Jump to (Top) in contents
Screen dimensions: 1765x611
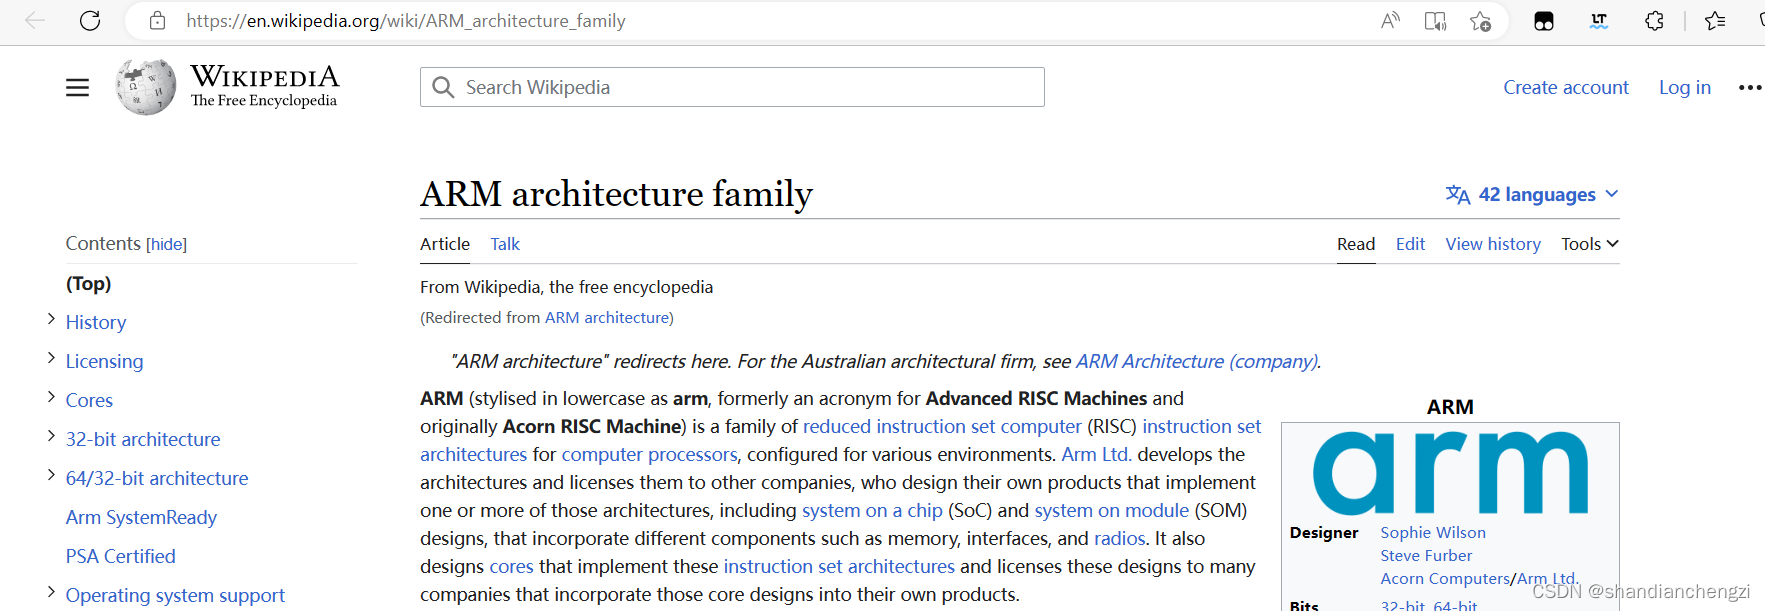coord(88,283)
